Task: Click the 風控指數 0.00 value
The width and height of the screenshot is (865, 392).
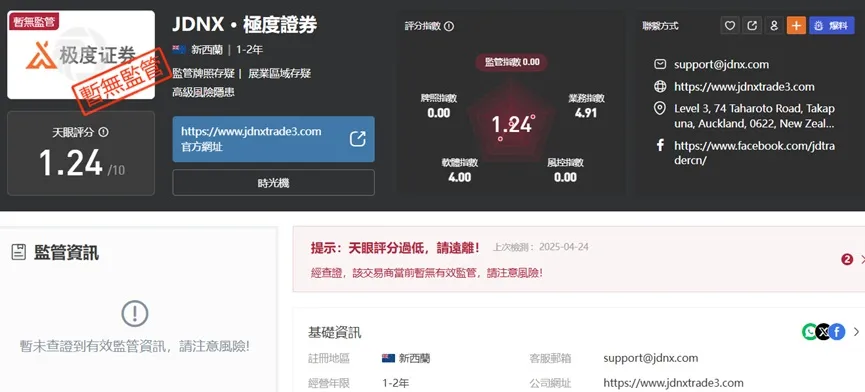Action: point(565,177)
